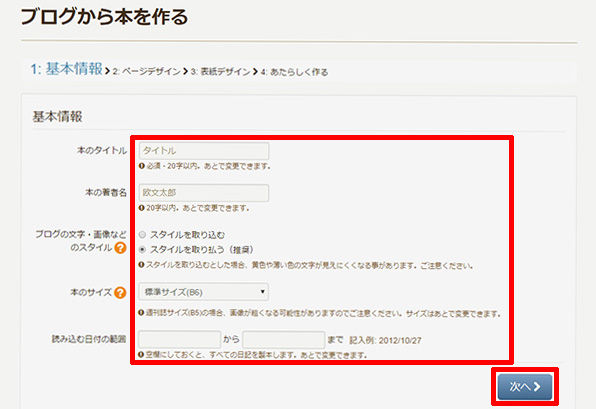Click info icon under the author name field
The width and height of the screenshot is (596, 409).
142,208
